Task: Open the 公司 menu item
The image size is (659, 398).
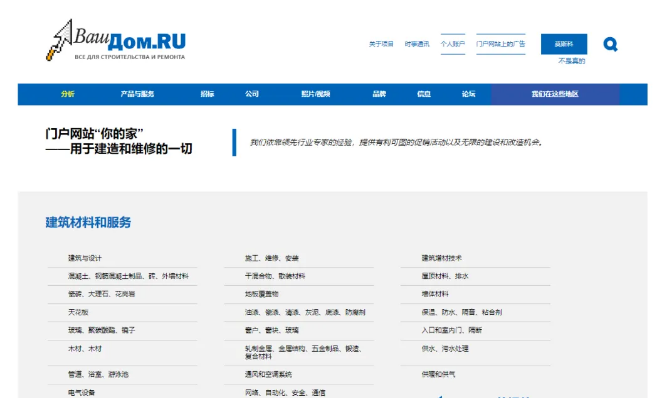Action: click(252, 94)
